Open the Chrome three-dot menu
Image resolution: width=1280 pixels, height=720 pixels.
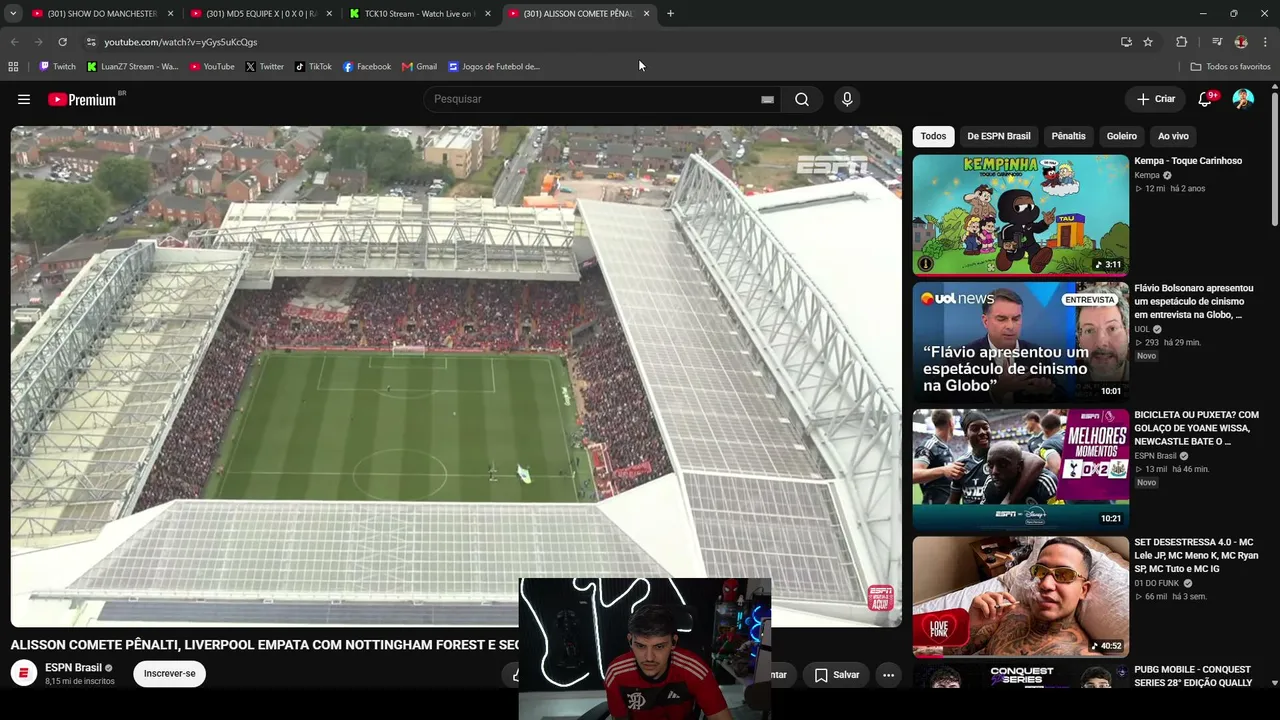(1266, 42)
